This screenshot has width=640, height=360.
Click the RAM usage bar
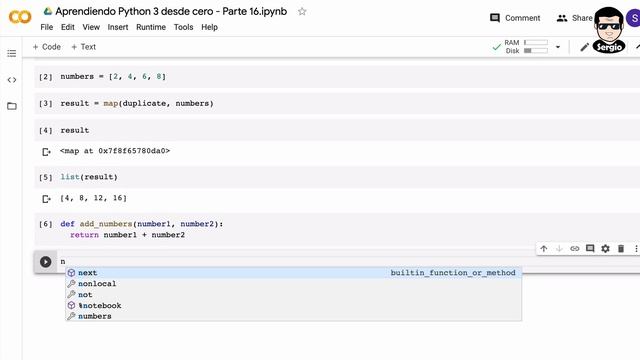click(x=536, y=42)
